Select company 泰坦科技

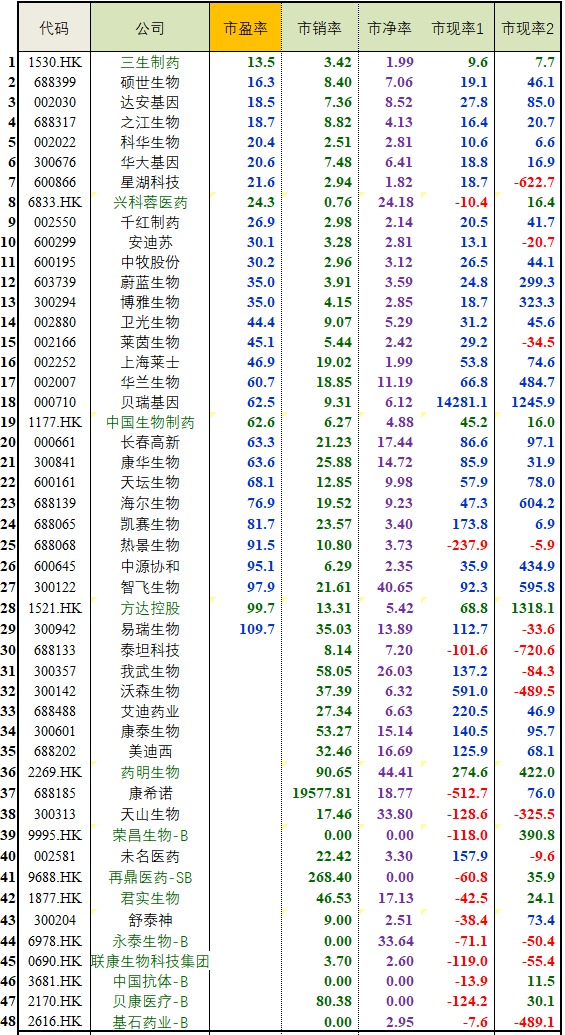coord(150,650)
